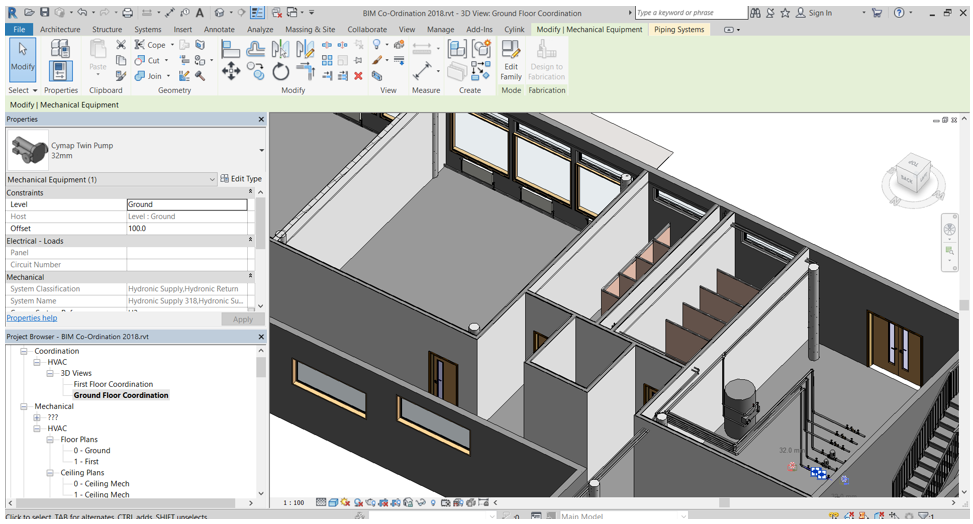Collapse the Constraints property group

(251, 192)
